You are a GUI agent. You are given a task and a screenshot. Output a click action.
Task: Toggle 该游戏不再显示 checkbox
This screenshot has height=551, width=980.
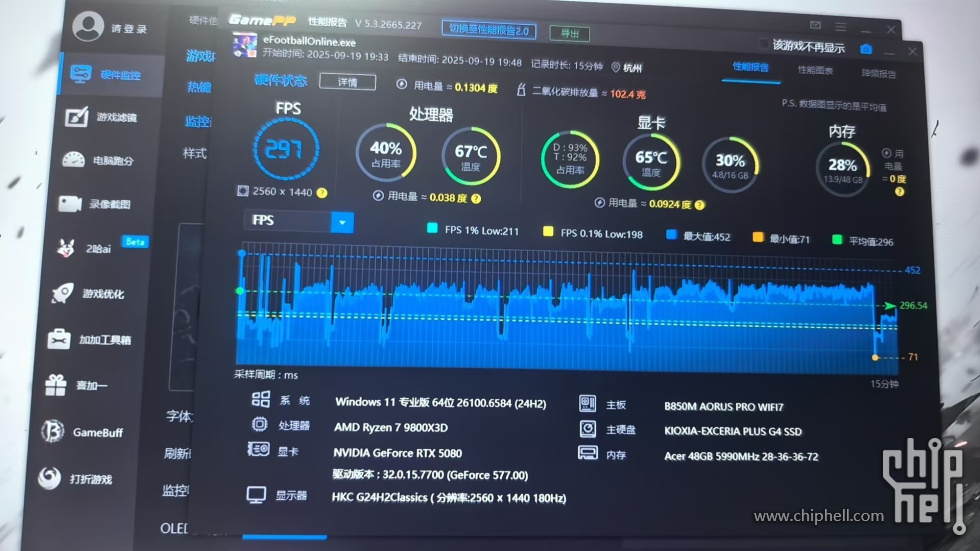click(763, 44)
